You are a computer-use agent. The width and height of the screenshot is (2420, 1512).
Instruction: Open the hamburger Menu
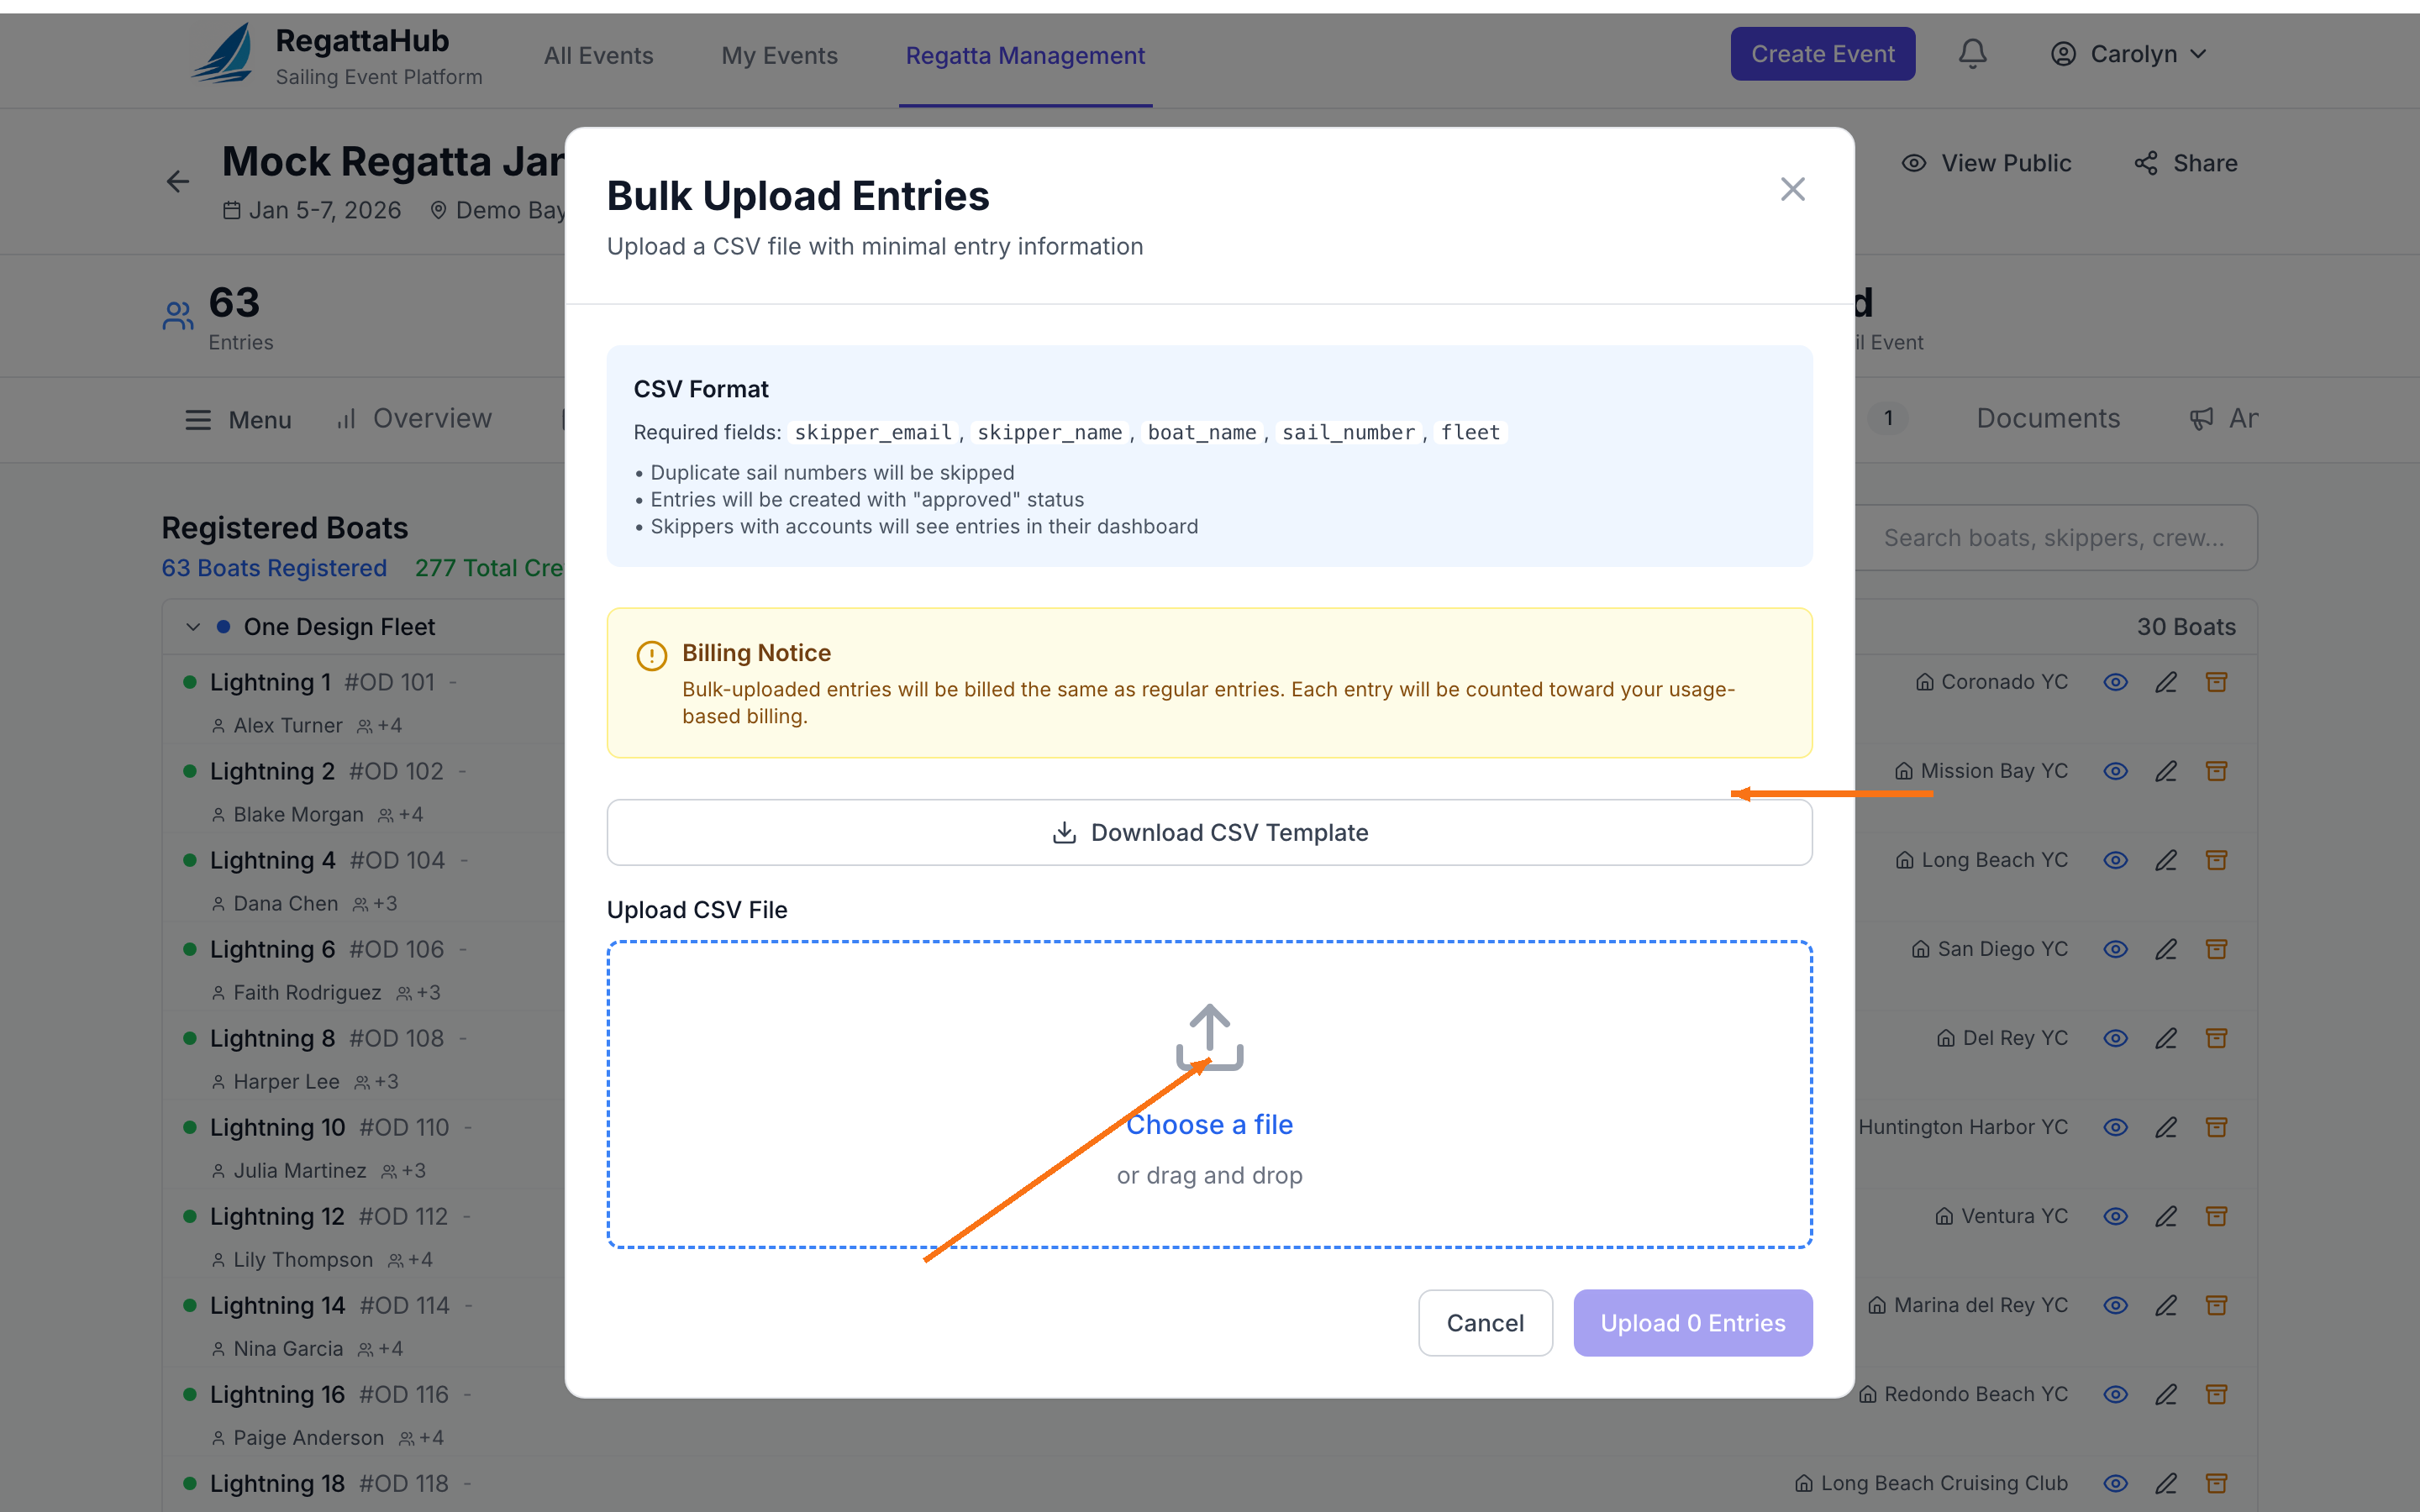tap(238, 419)
